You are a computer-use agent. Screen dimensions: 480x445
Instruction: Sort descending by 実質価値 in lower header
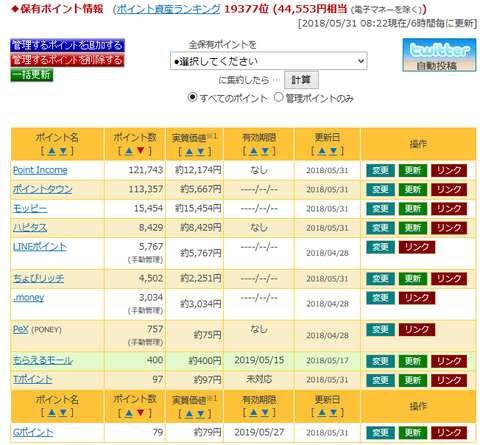coord(200,414)
